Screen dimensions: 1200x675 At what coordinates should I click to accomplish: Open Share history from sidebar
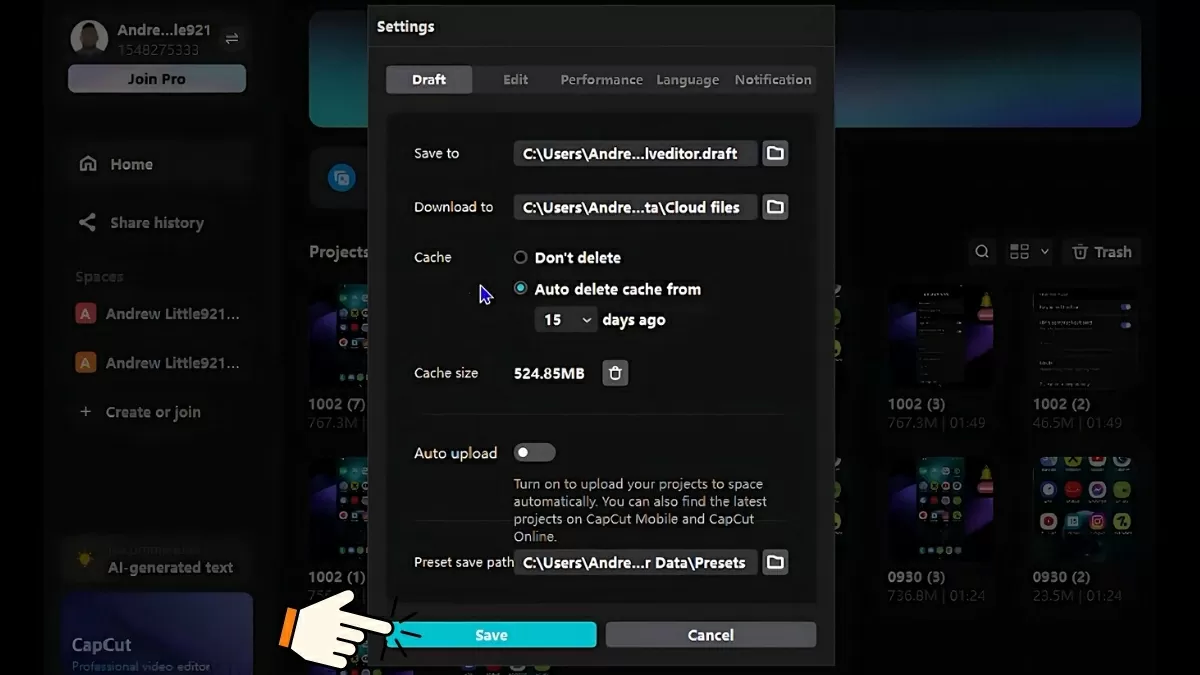[156, 223]
